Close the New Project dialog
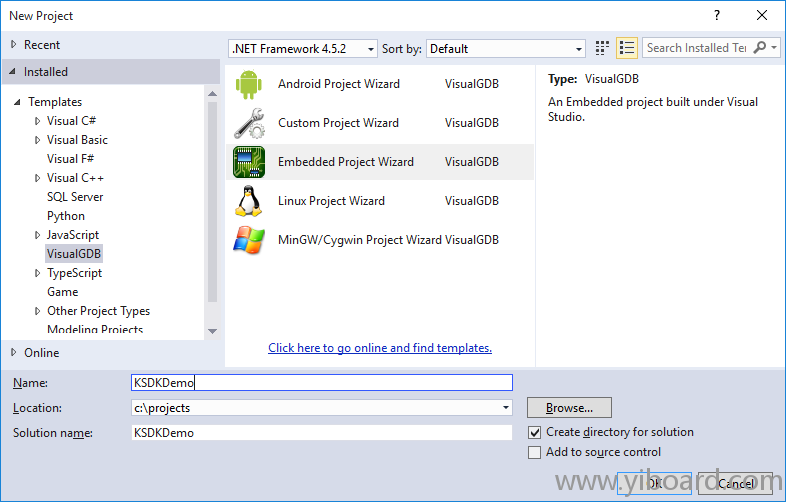 762,15
